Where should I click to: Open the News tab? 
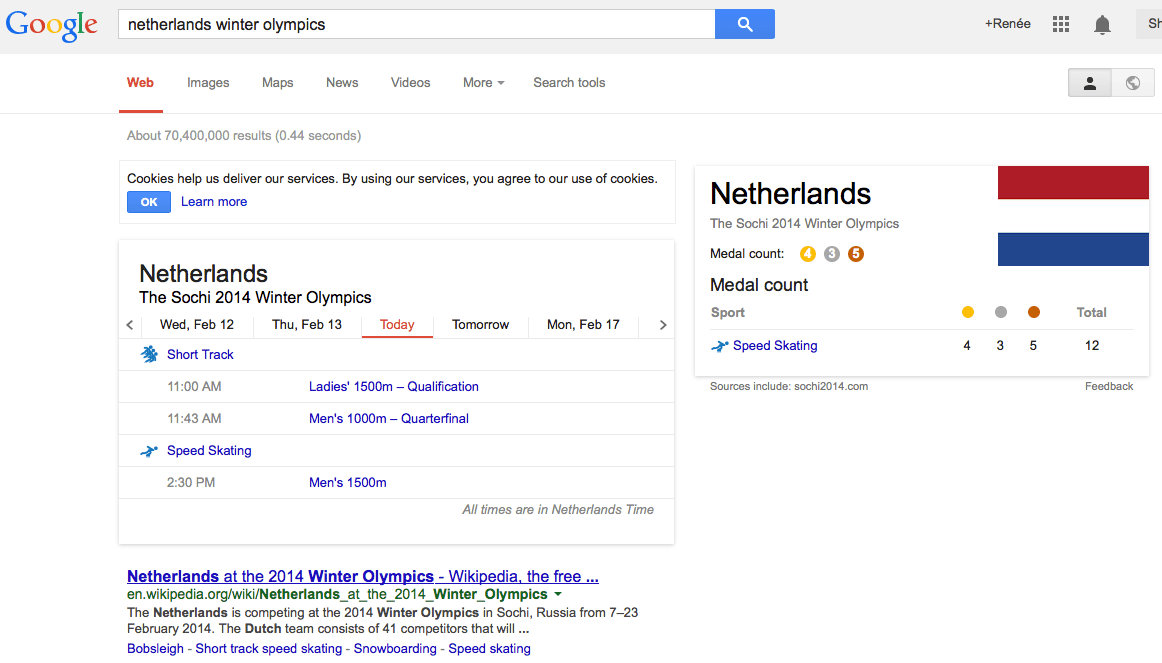point(342,82)
